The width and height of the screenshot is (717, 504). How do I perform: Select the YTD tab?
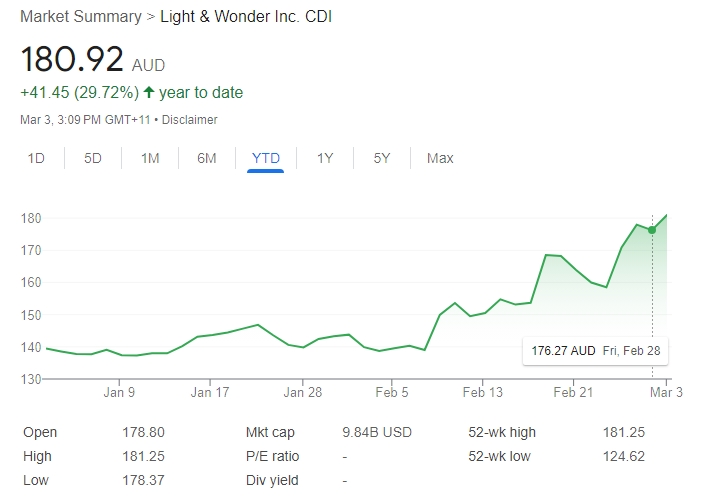pos(266,158)
